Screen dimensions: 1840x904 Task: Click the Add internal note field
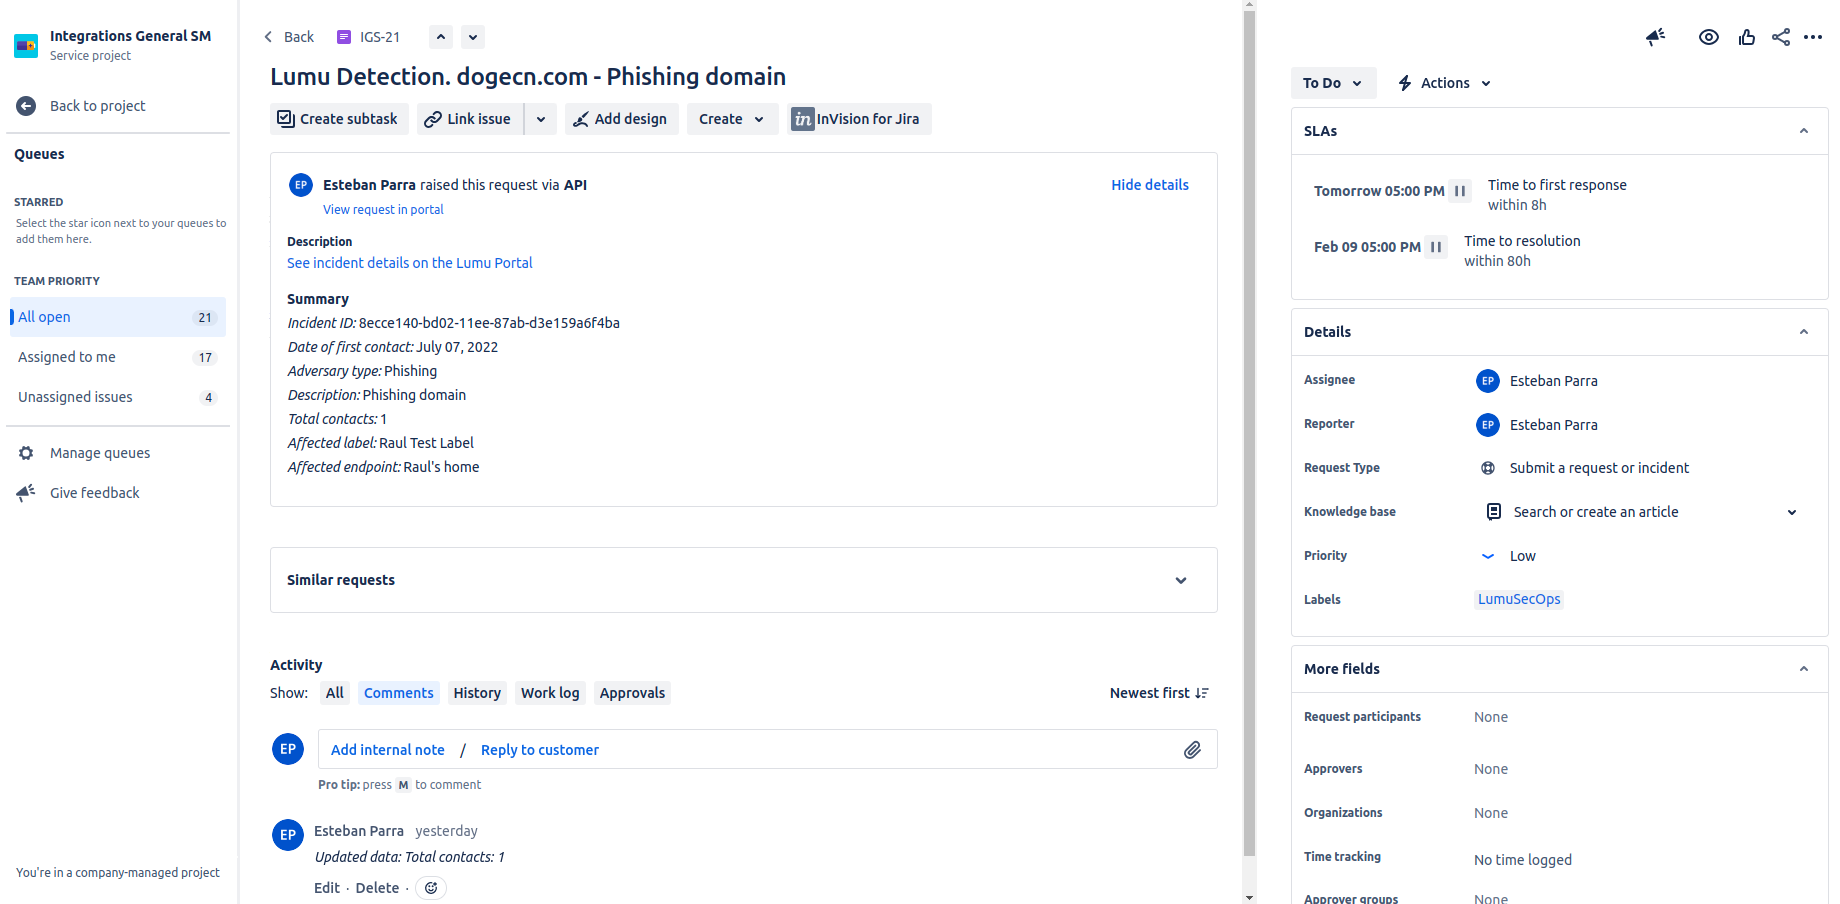[x=388, y=750]
